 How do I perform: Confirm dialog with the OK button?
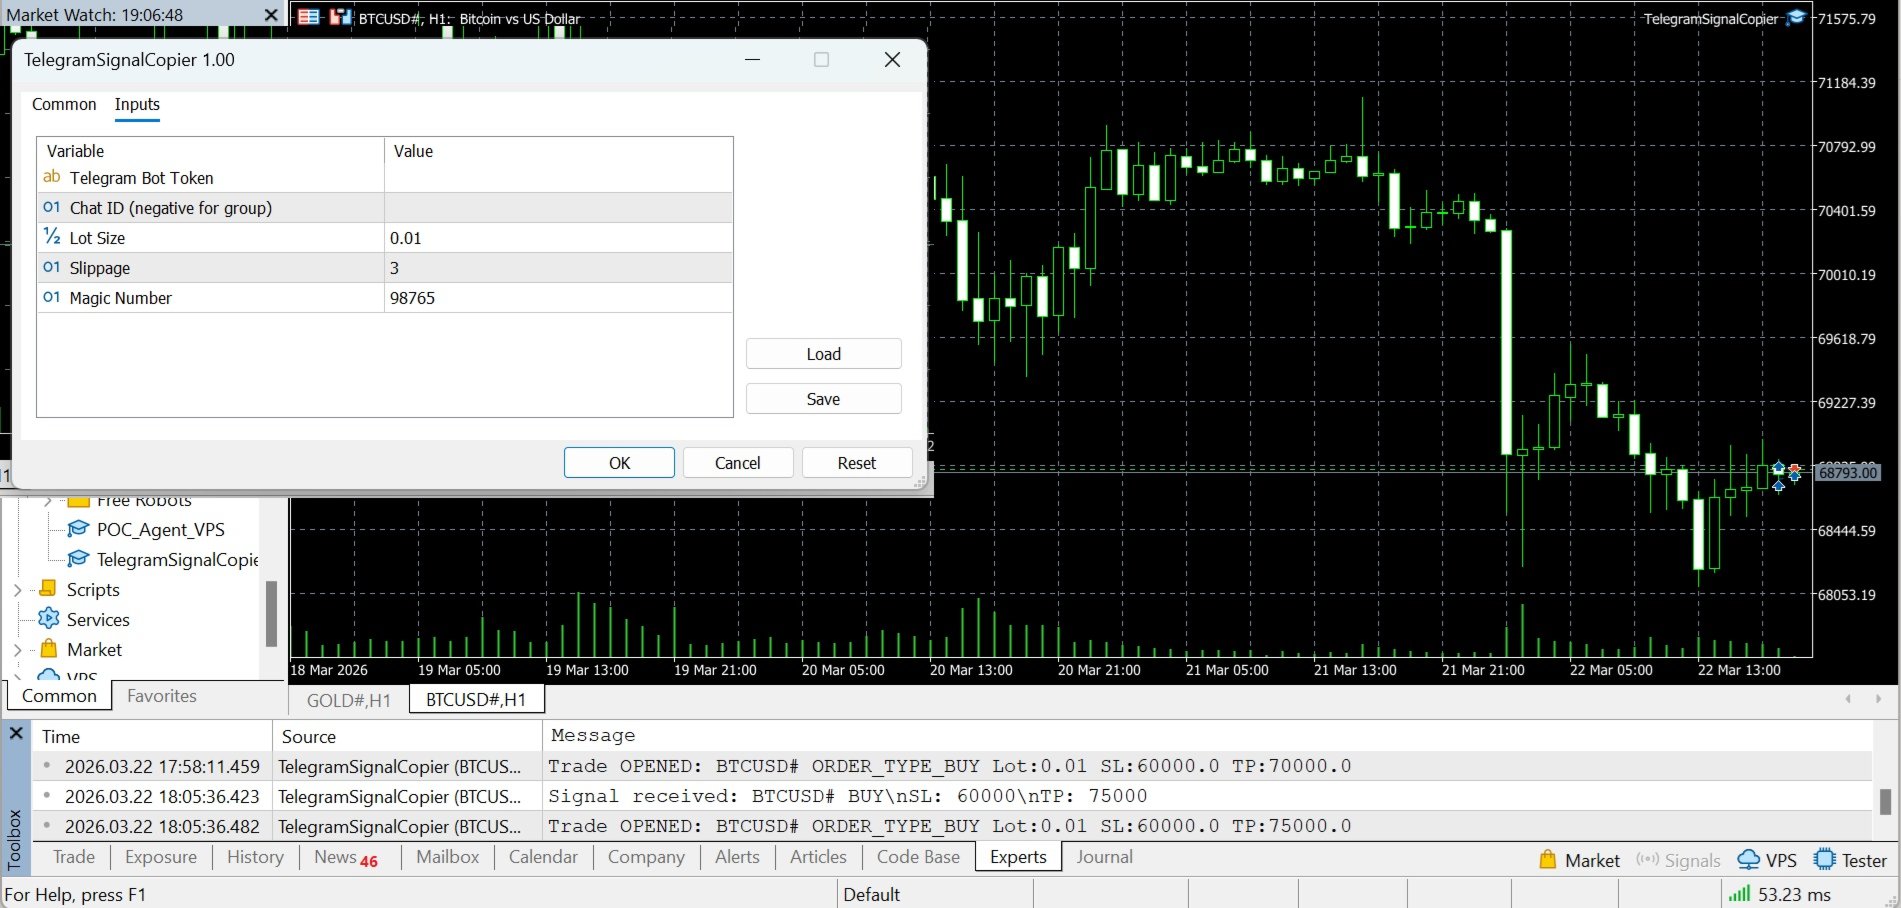coord(620,463)
